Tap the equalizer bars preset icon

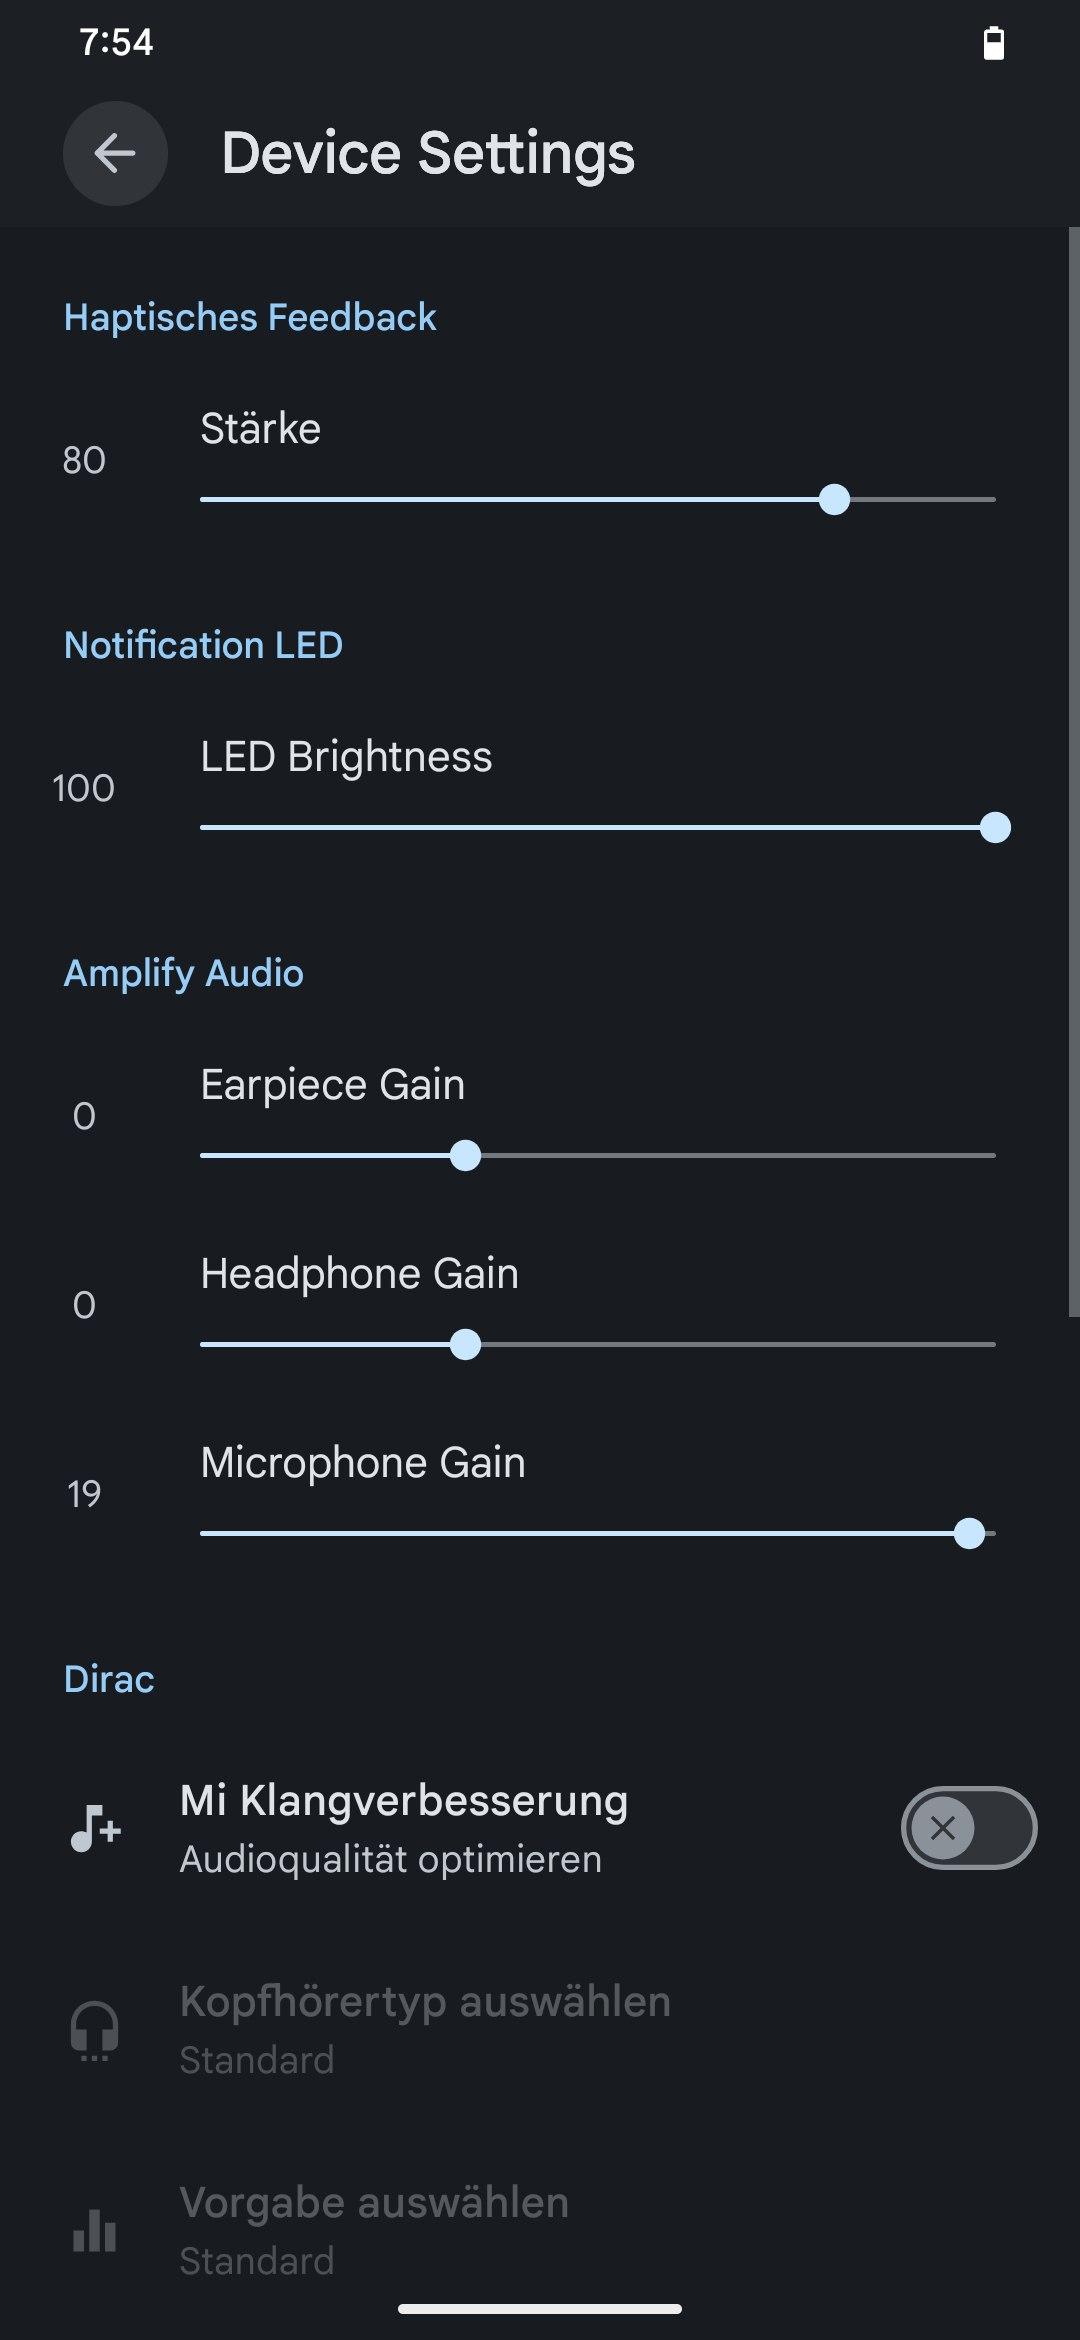pos(95,2231)
